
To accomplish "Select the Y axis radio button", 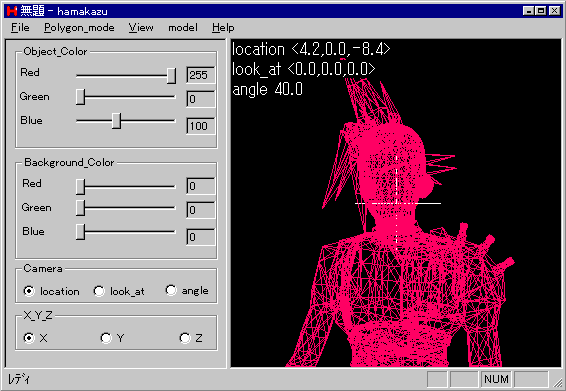I will (x=106, y=338).
